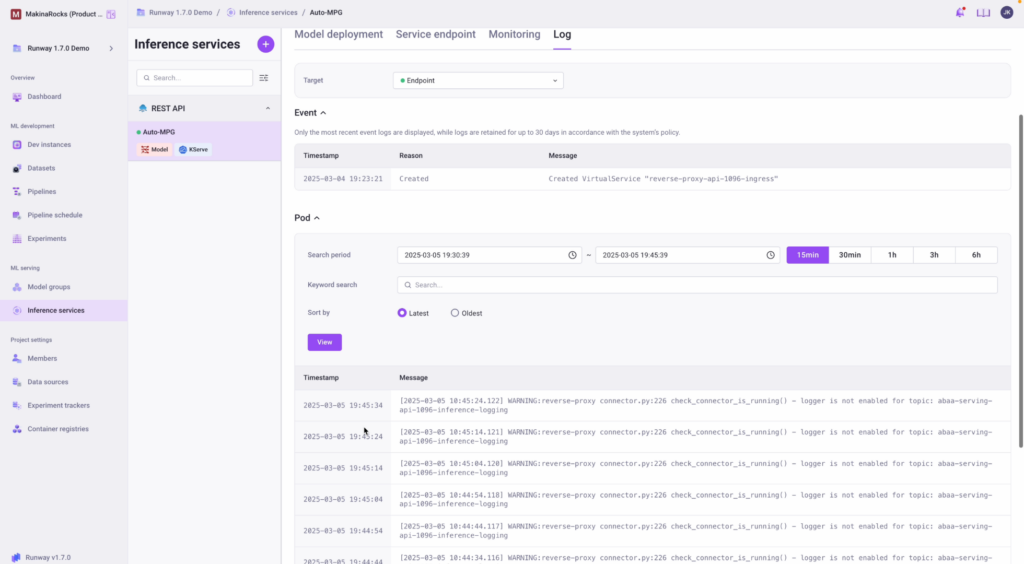Viewport: 1024px width, 564px height.
Task: Collapse the REST API group
Action: click(x=267, y=108)
